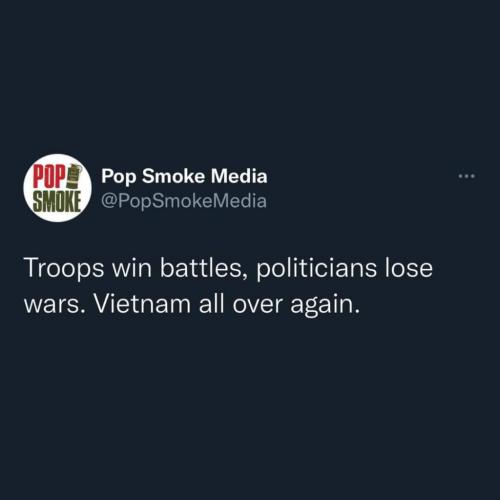Click the phrase "all over" in tweet
Screen dimensions: 500x500
[241, 304]
